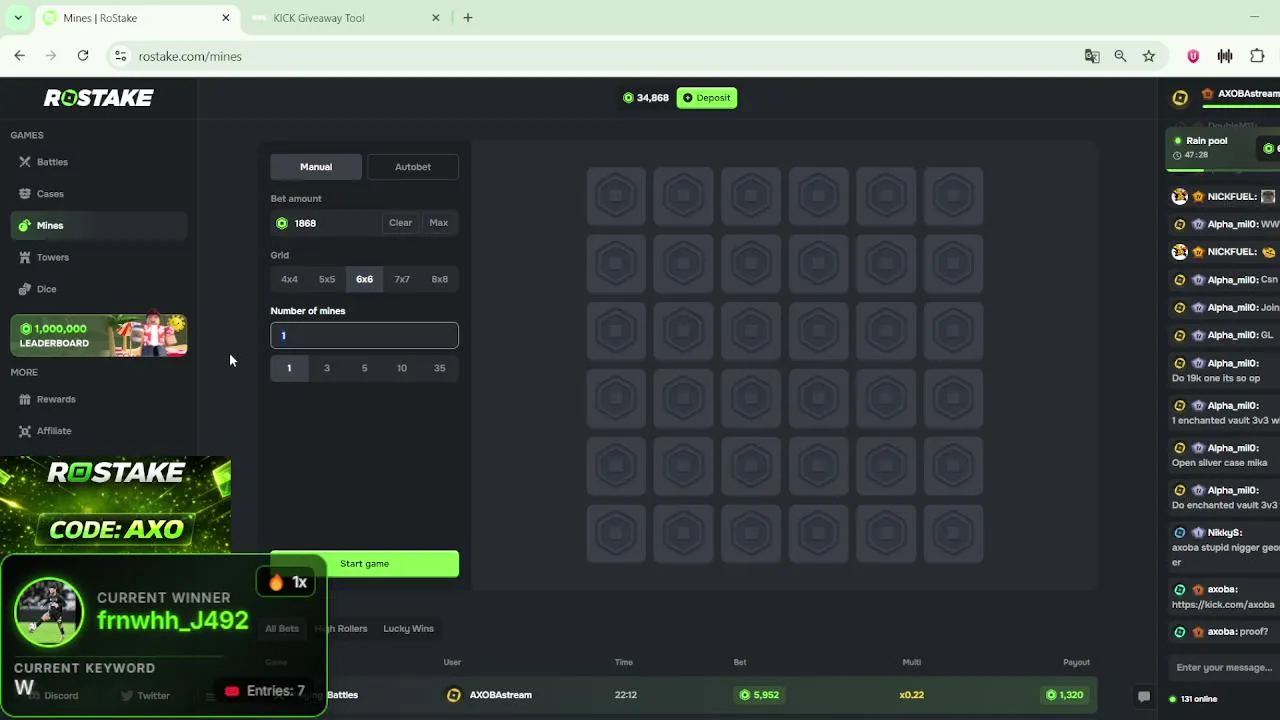Clear the bet amount
The height and width of the screenshot is (720, 1280).
[x=400, y=223]
